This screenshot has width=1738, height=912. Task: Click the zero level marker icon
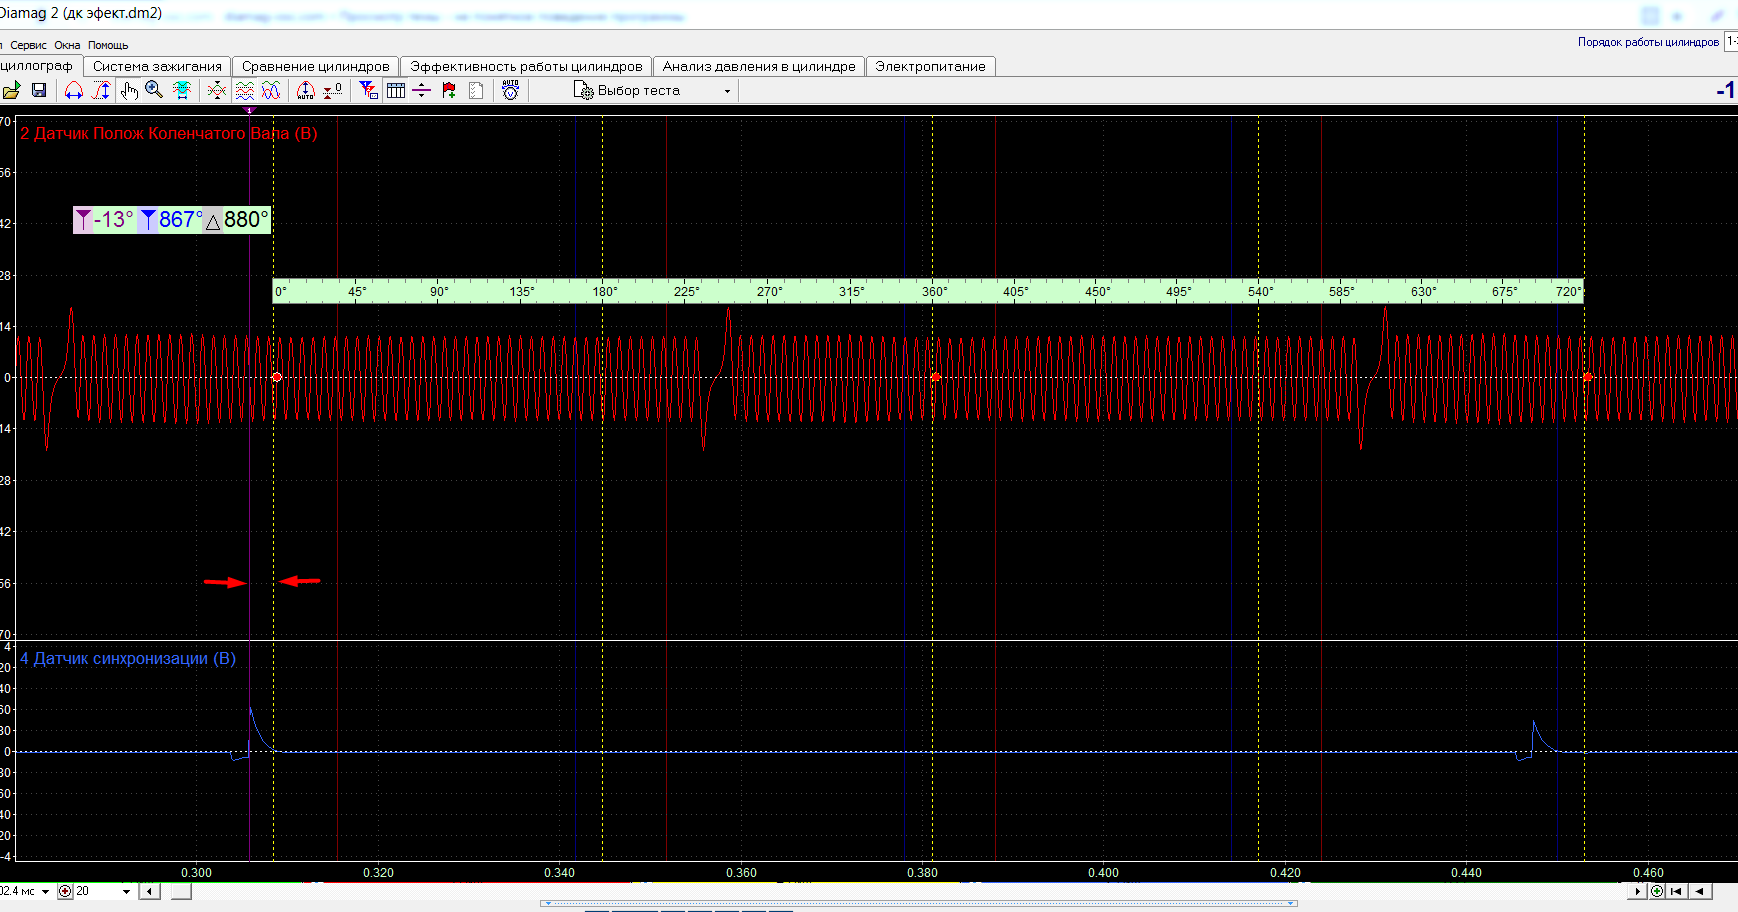(x=333, y=90)
